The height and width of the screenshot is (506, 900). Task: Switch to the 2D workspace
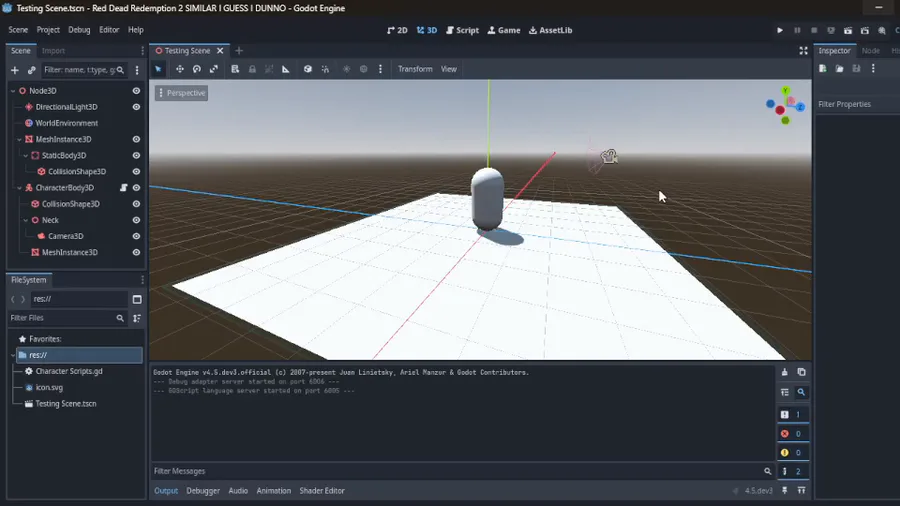397,30
